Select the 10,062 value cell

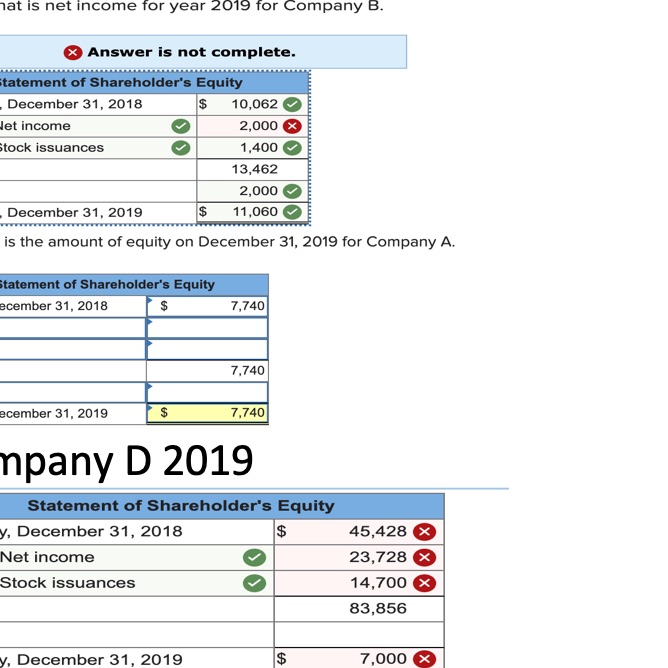click(x=252, y=104)
